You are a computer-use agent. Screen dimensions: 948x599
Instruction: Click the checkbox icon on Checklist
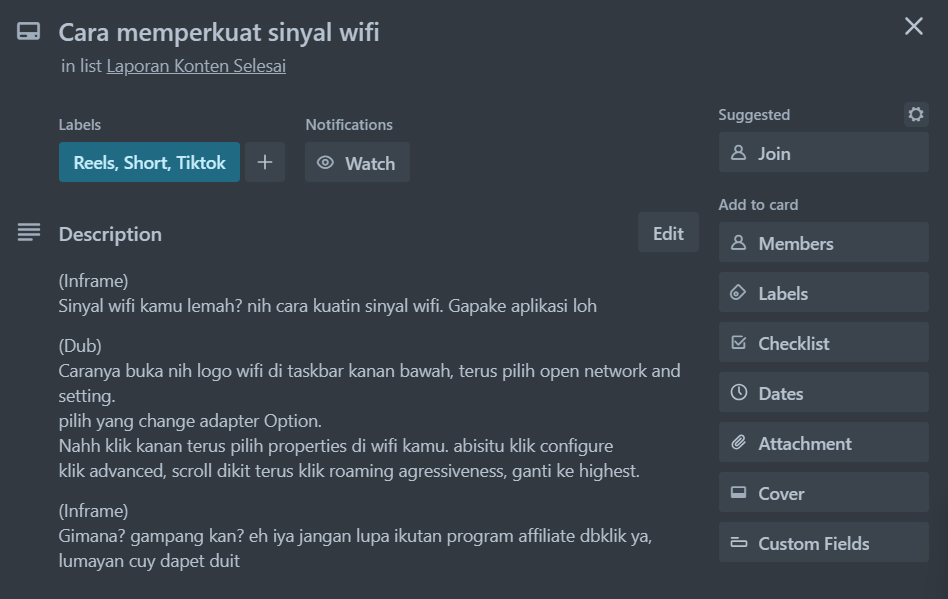[739, 343]
